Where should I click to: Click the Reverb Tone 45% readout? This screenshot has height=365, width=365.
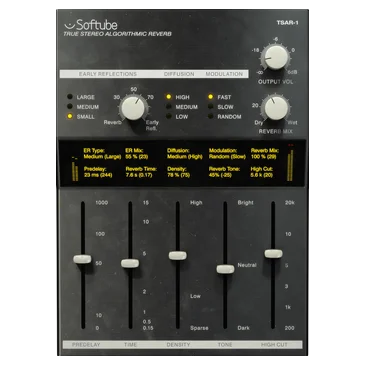click(x=224, y=172)
